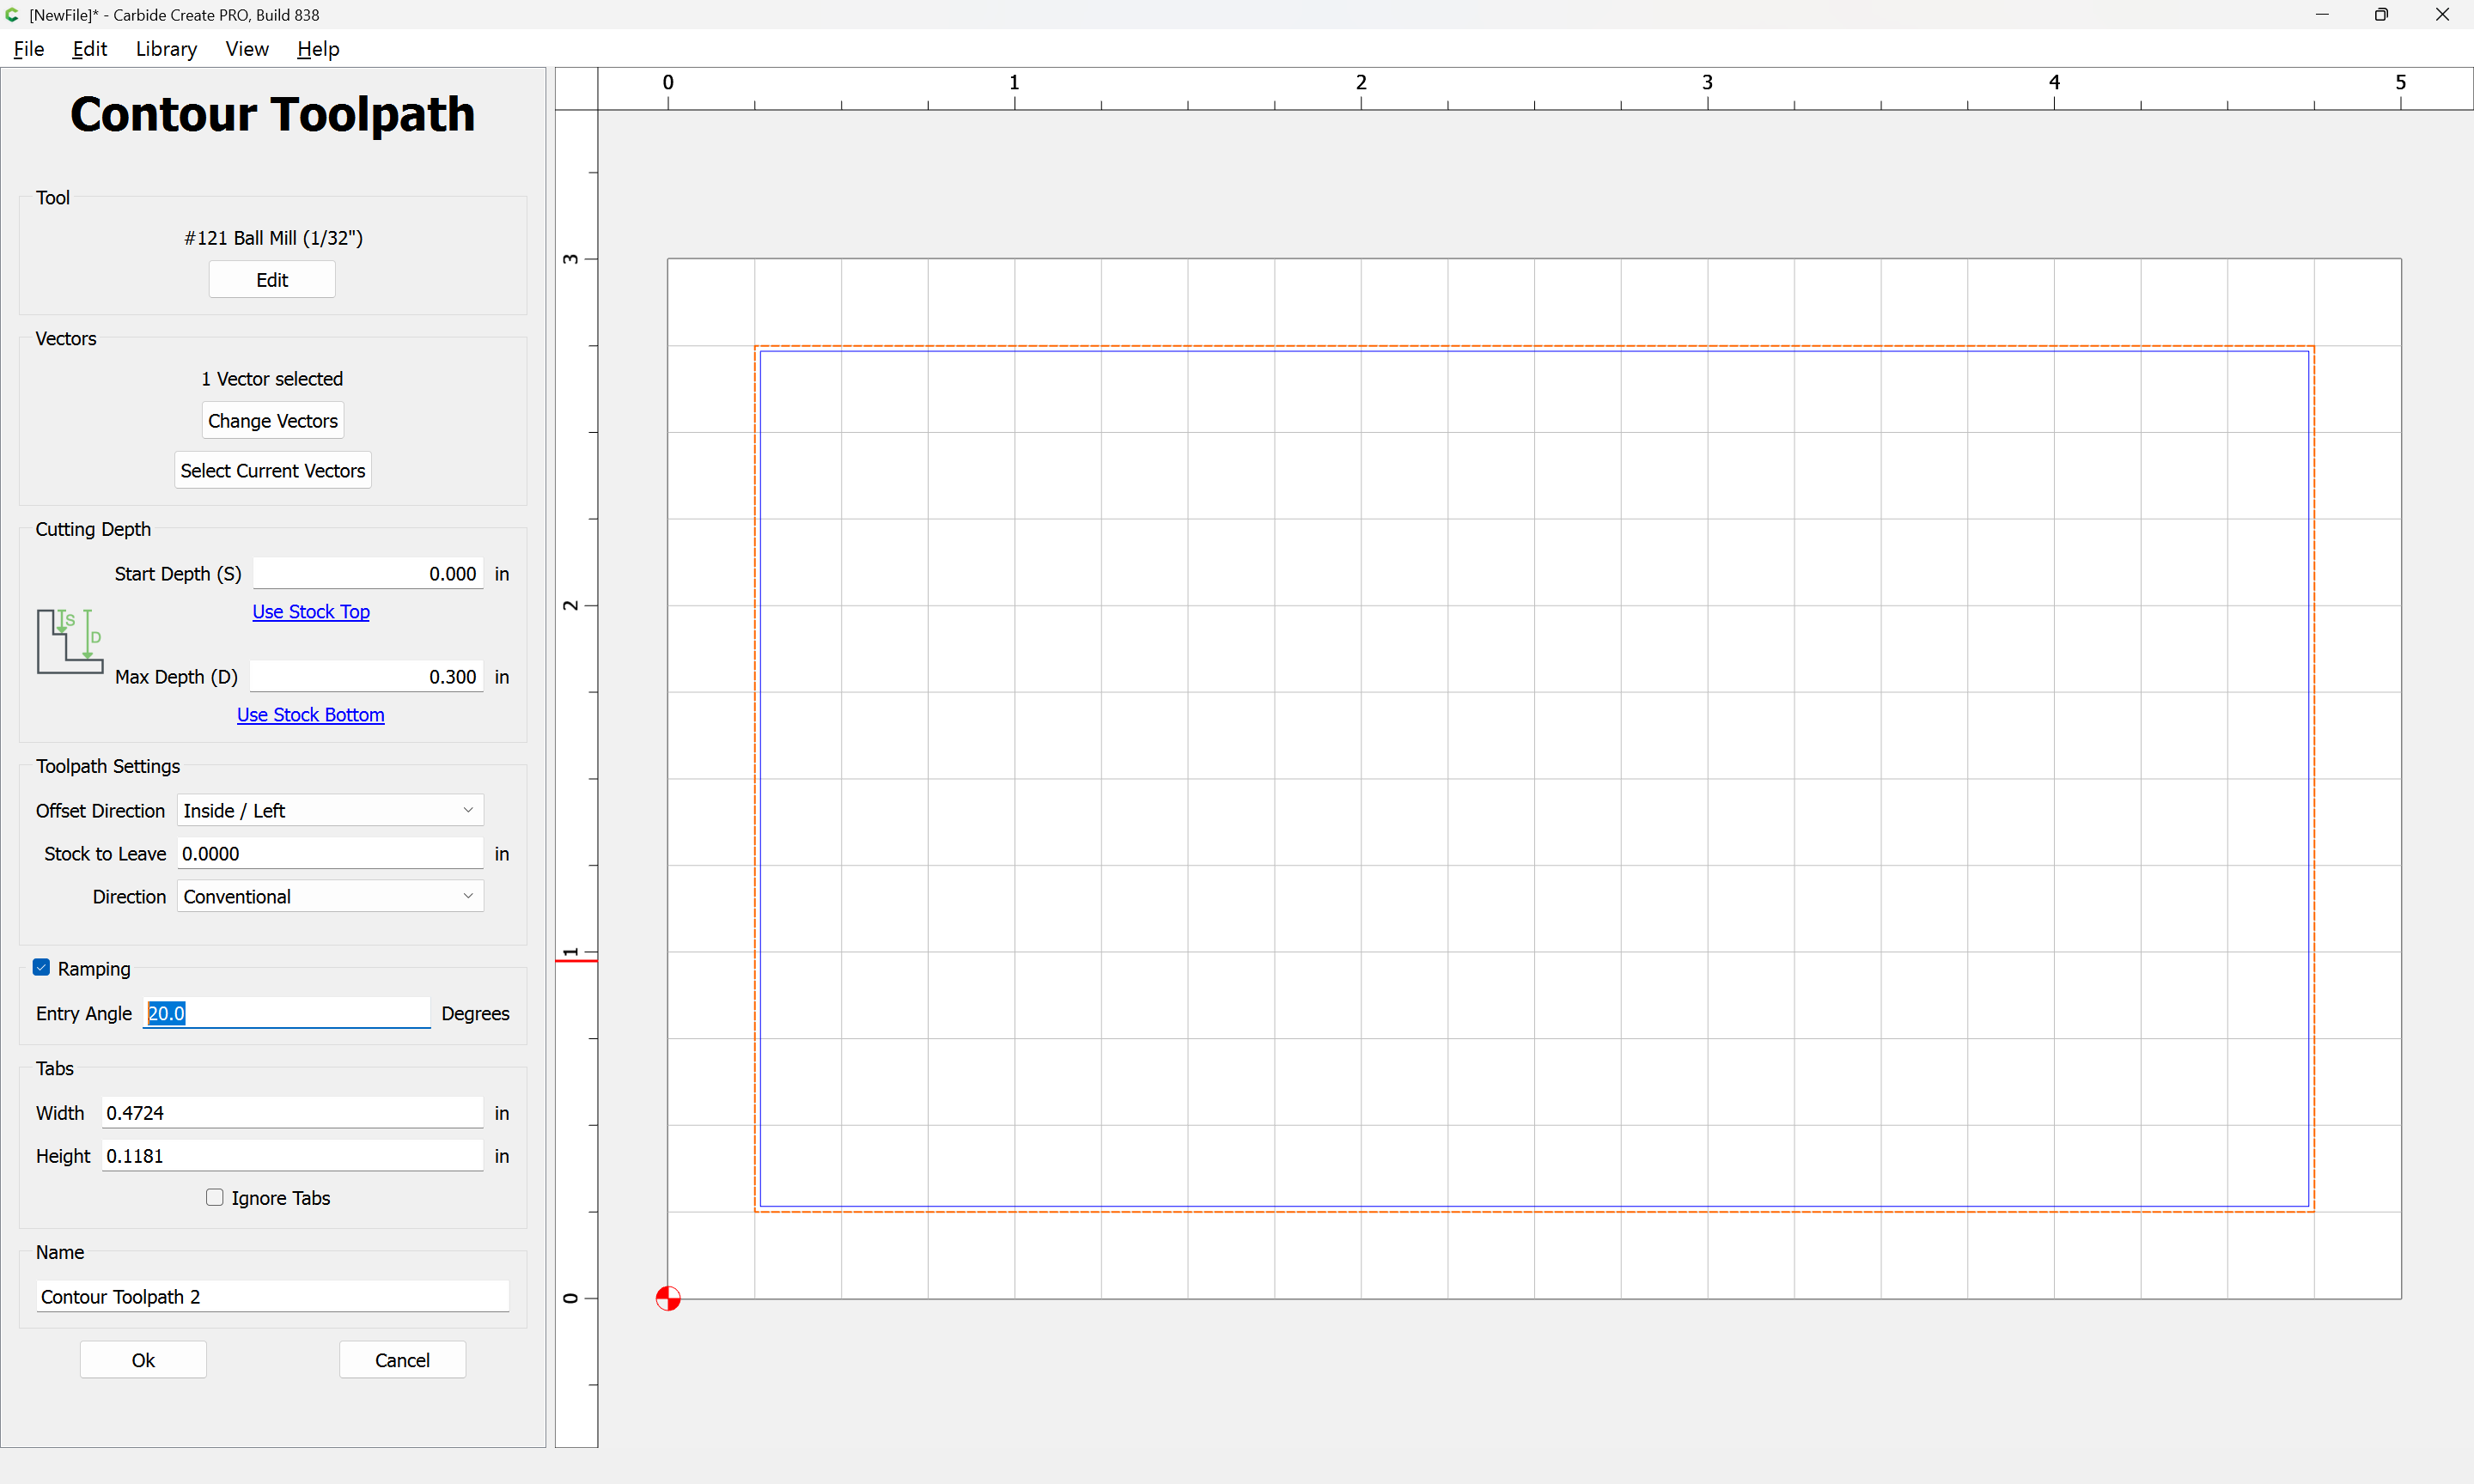Expand the Direction Conventional dropdown
Viewport: 2474px width, 1484px height.
pyautogui.click(x=330, y=896)
